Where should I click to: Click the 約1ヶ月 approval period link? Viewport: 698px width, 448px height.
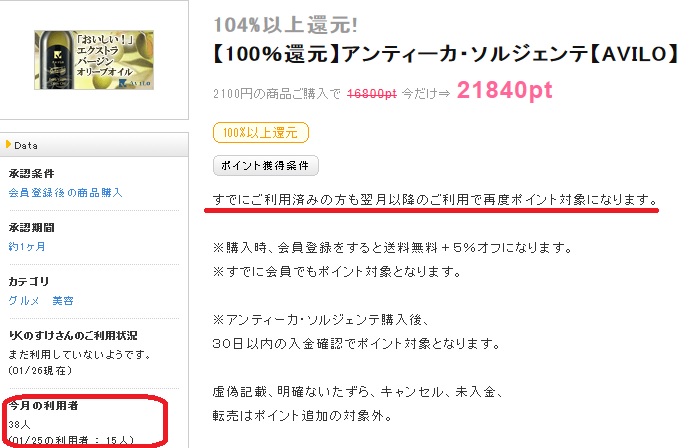27,246
